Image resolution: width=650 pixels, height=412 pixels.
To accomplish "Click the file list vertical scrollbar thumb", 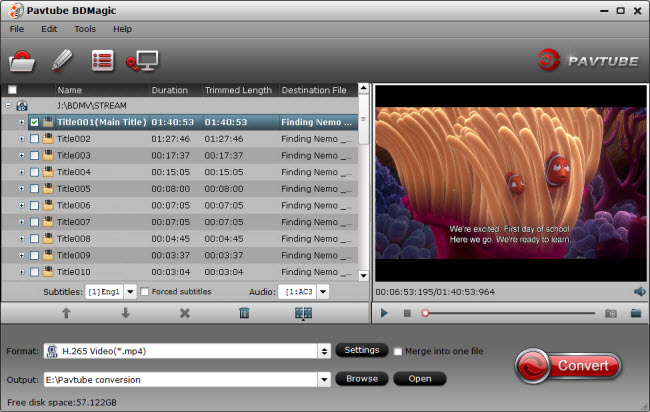I will [364, 119].
